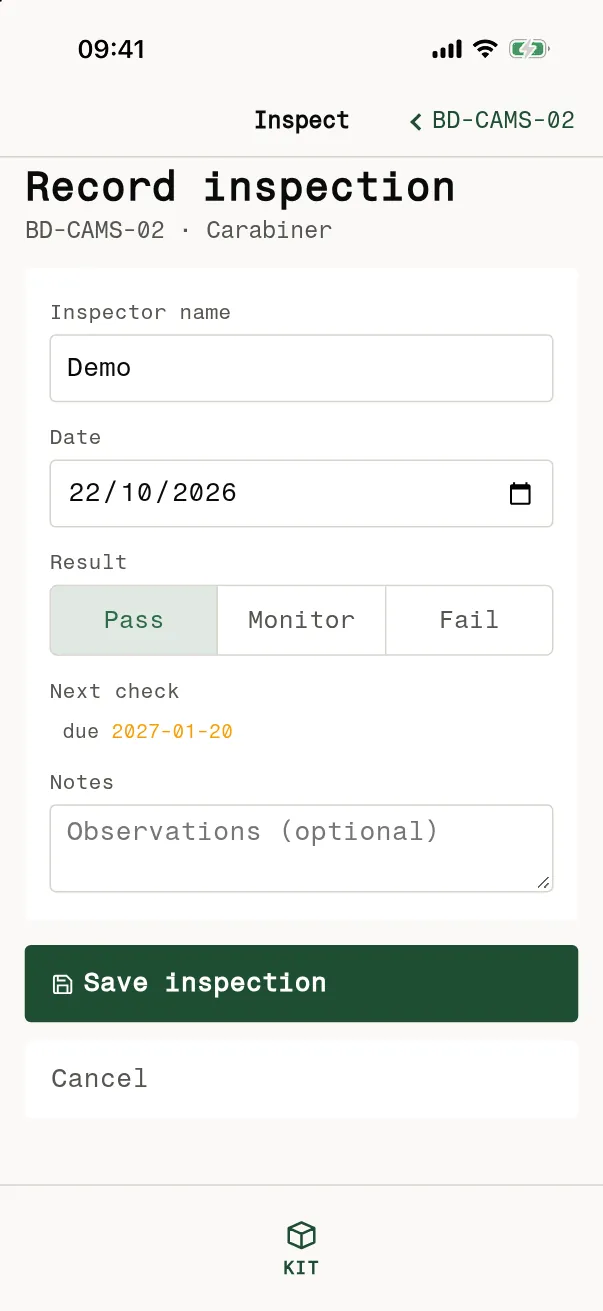Cancel the inspection form
The height and width of the screenshot is (1311, 603).
pyautogui.click(x=301, y=1079)
